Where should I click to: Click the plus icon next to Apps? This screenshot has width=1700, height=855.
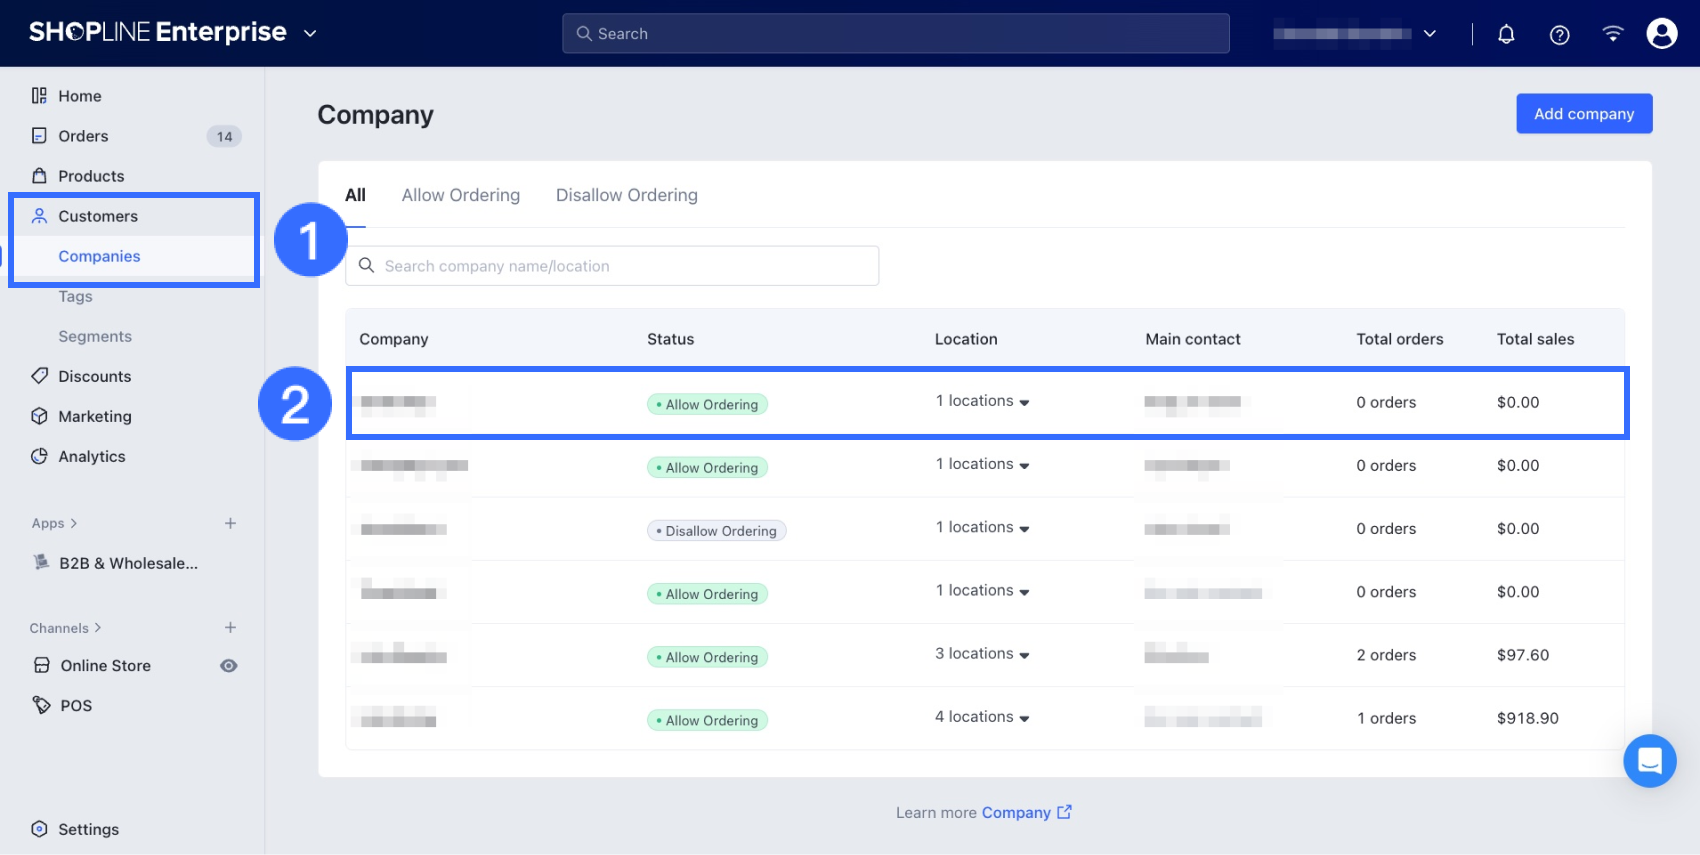click(230, 523)
